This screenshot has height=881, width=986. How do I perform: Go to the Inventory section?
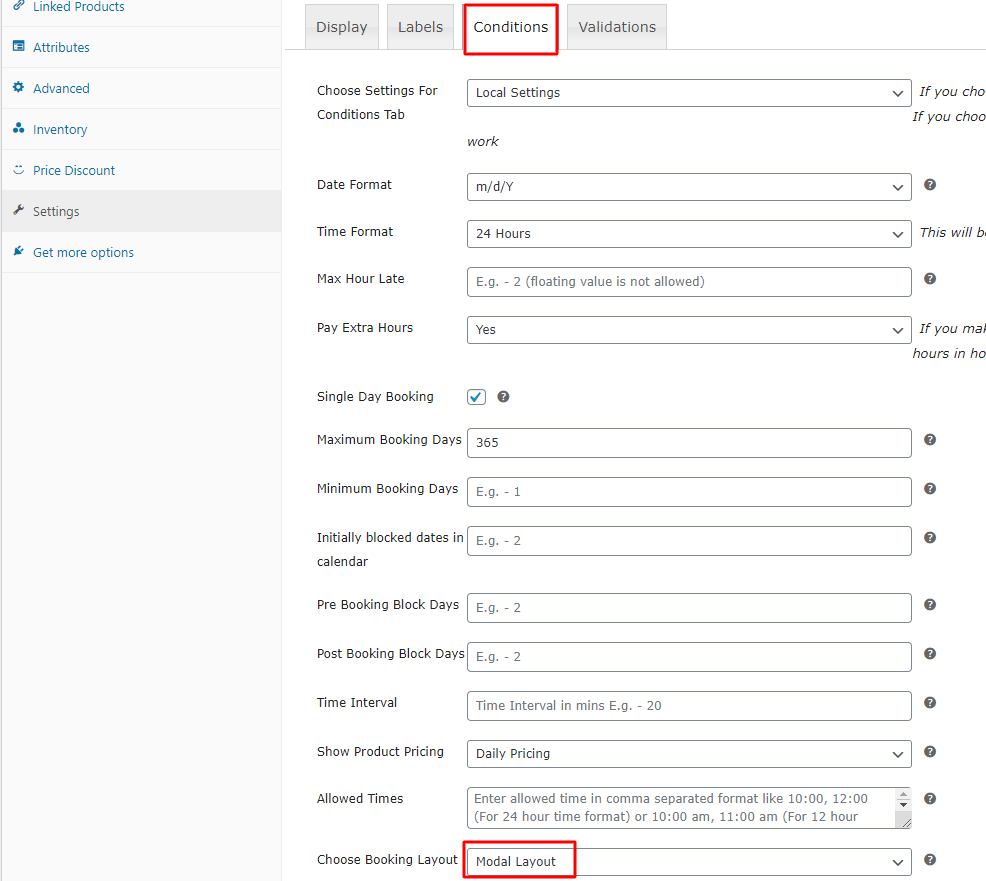60,130
